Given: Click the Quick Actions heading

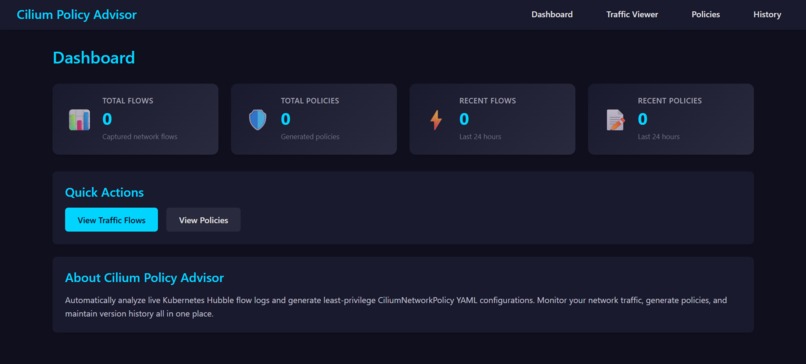Looking at the screenshot, I should [104, 193].
